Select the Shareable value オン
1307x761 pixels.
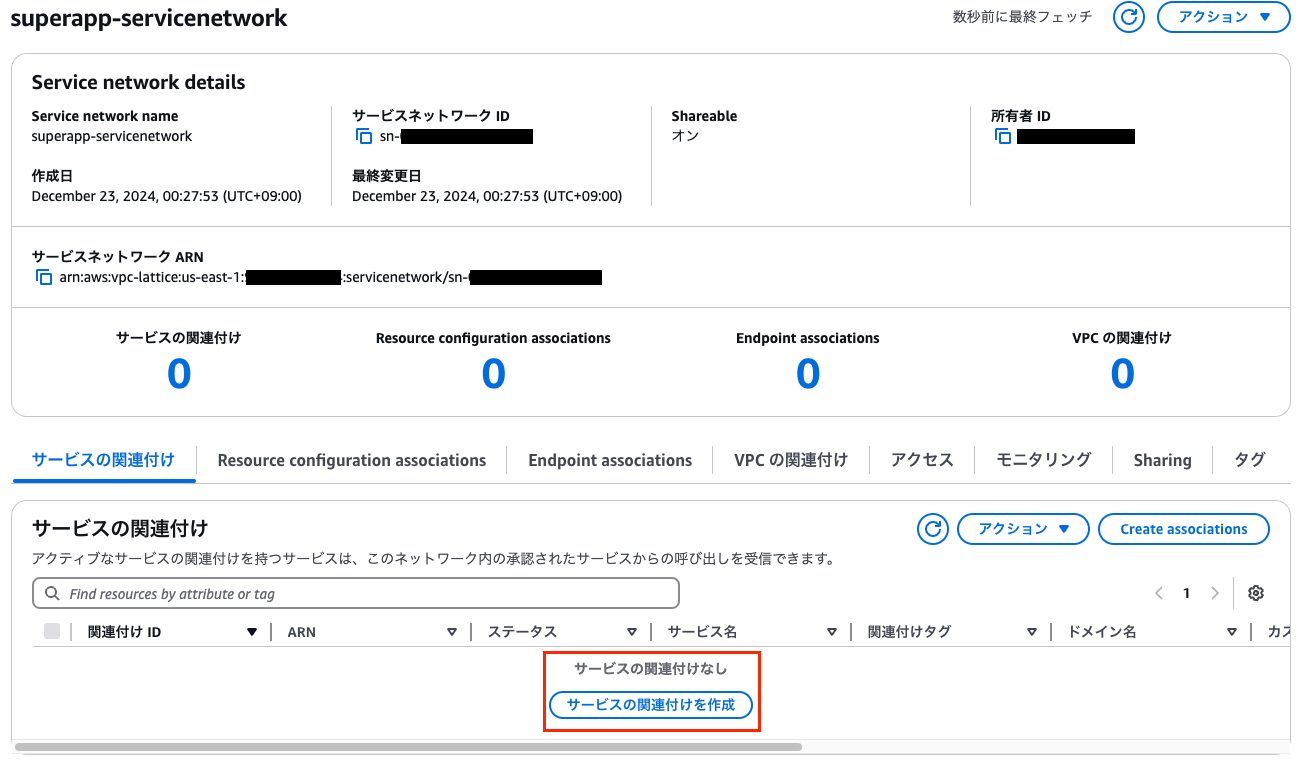coord(685,136)
